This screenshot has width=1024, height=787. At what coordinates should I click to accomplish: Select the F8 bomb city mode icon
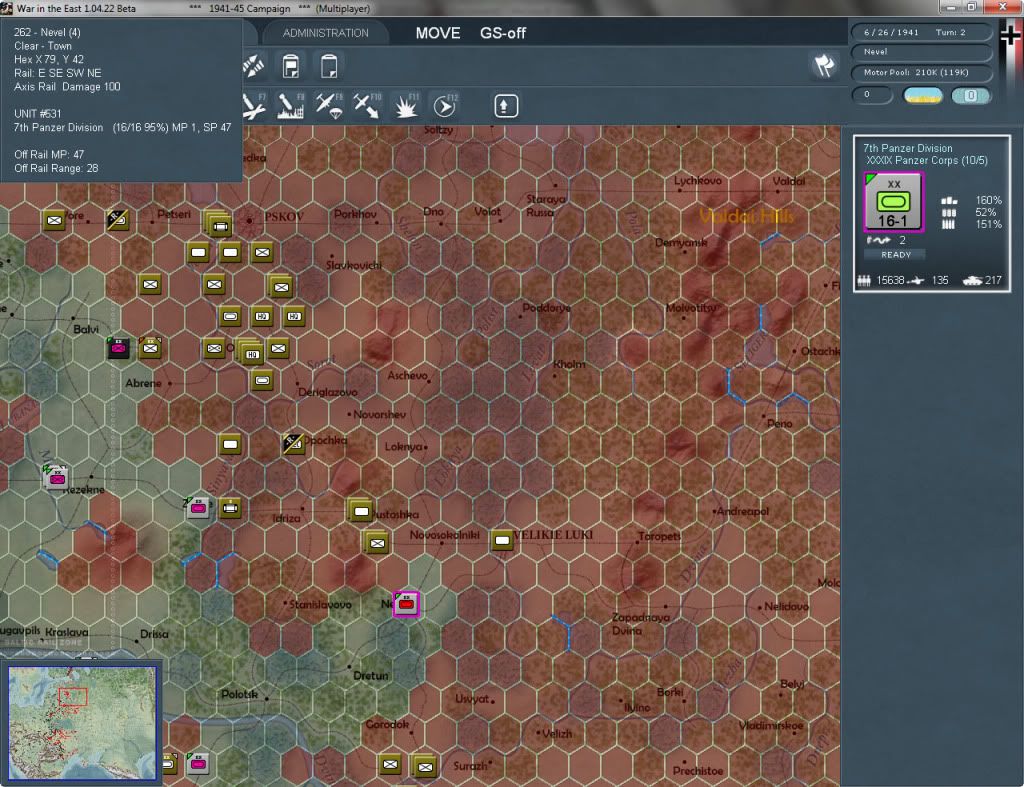tap(291, 106)
